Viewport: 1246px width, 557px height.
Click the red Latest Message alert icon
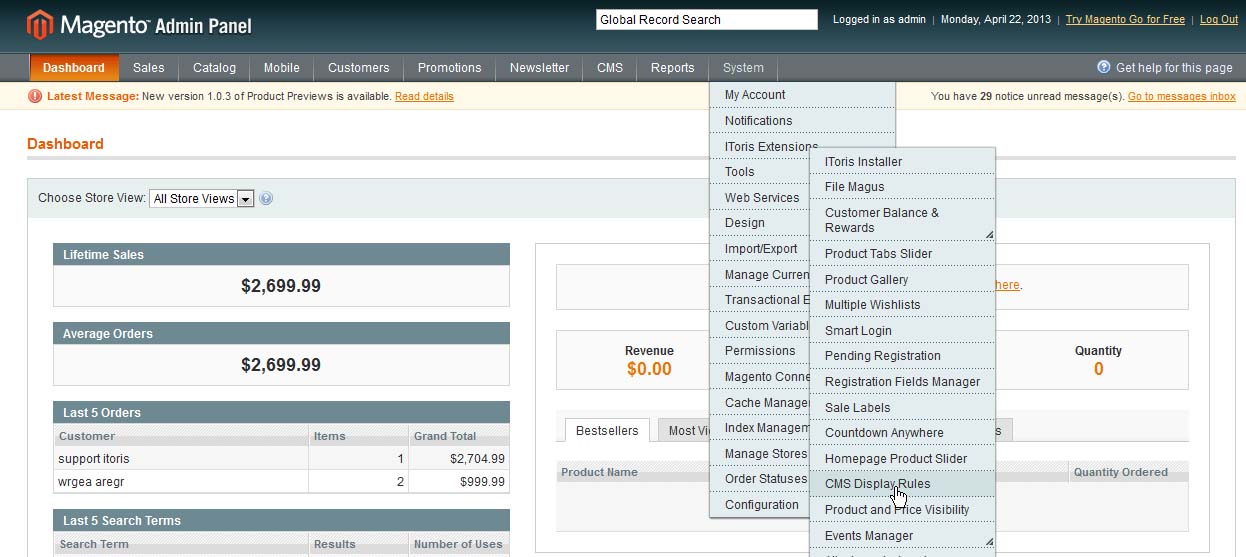coord(35,96)
